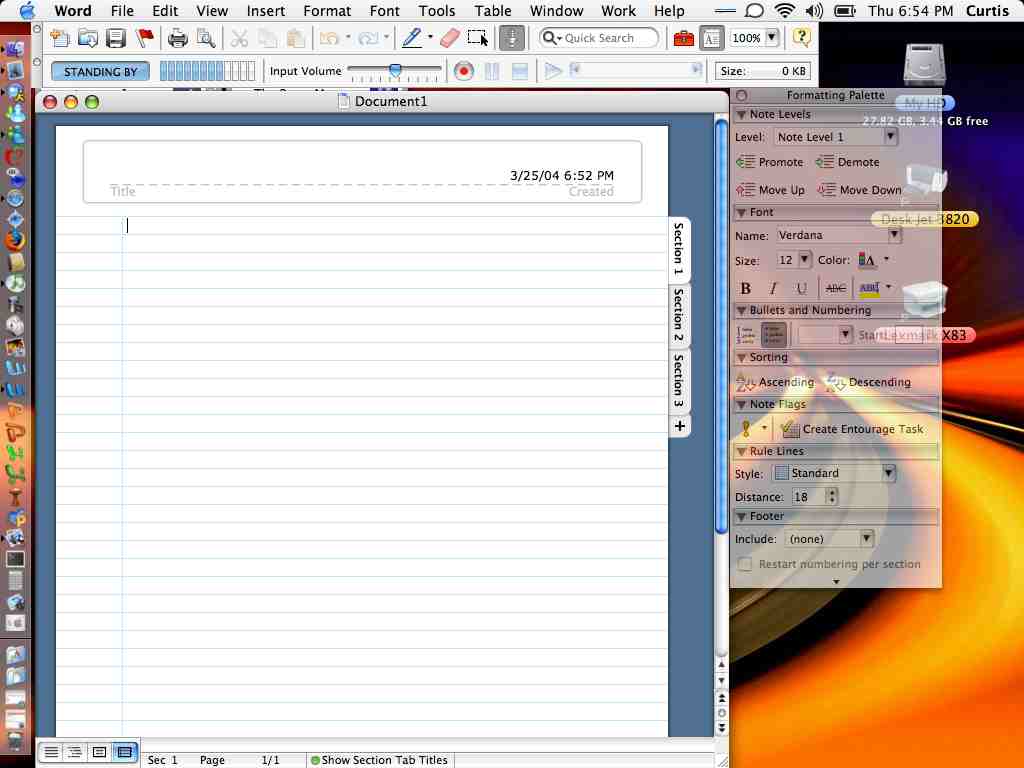Click in the Quick Search field
This screenshot has height=768, width=1024.
(x=599, y=38)
